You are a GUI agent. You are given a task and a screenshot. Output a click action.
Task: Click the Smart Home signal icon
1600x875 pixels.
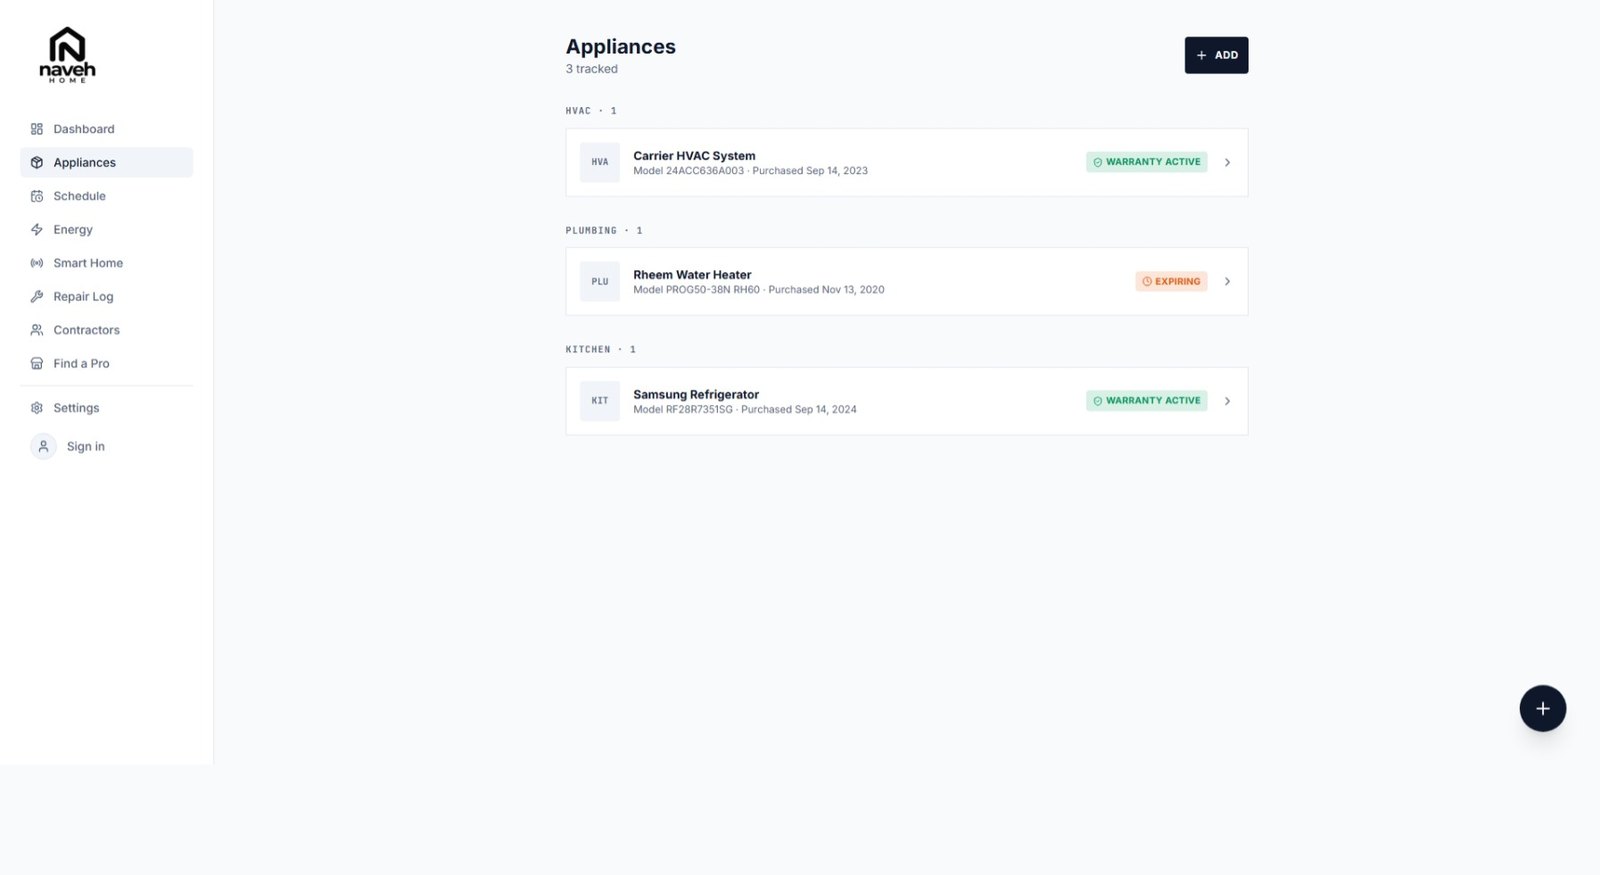37,263
